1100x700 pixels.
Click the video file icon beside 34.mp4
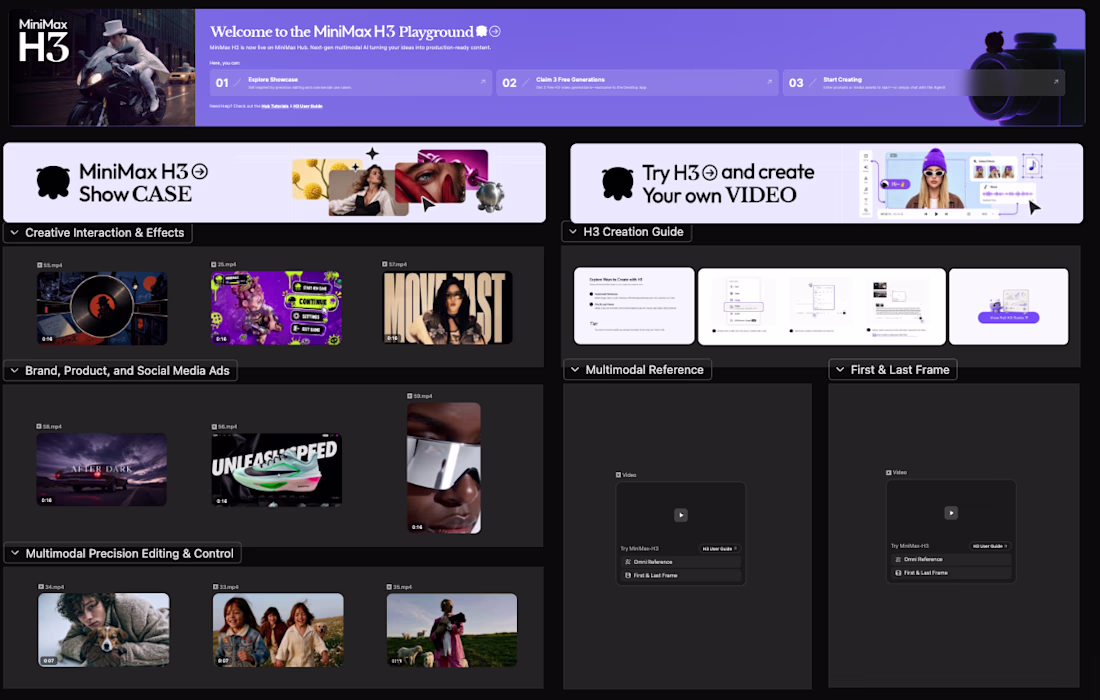pos(41,586)
